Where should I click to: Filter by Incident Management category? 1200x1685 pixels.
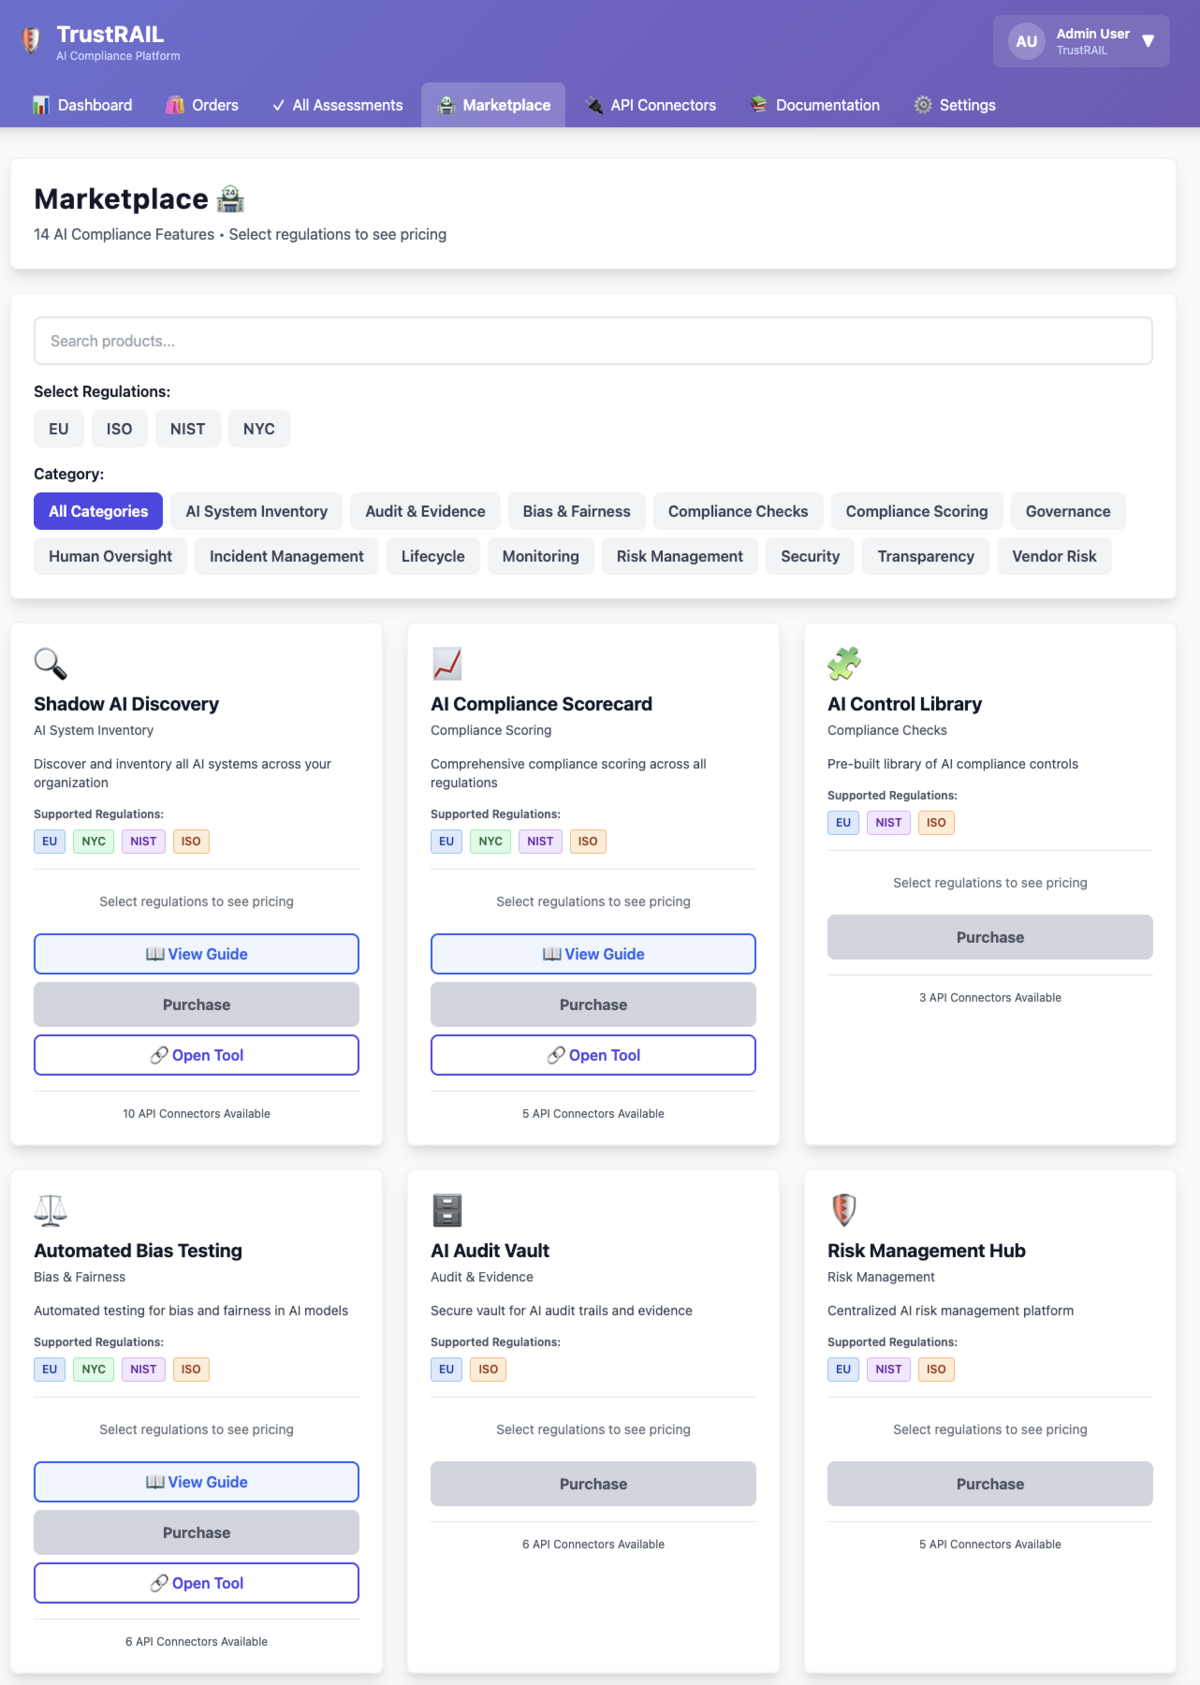286,556
